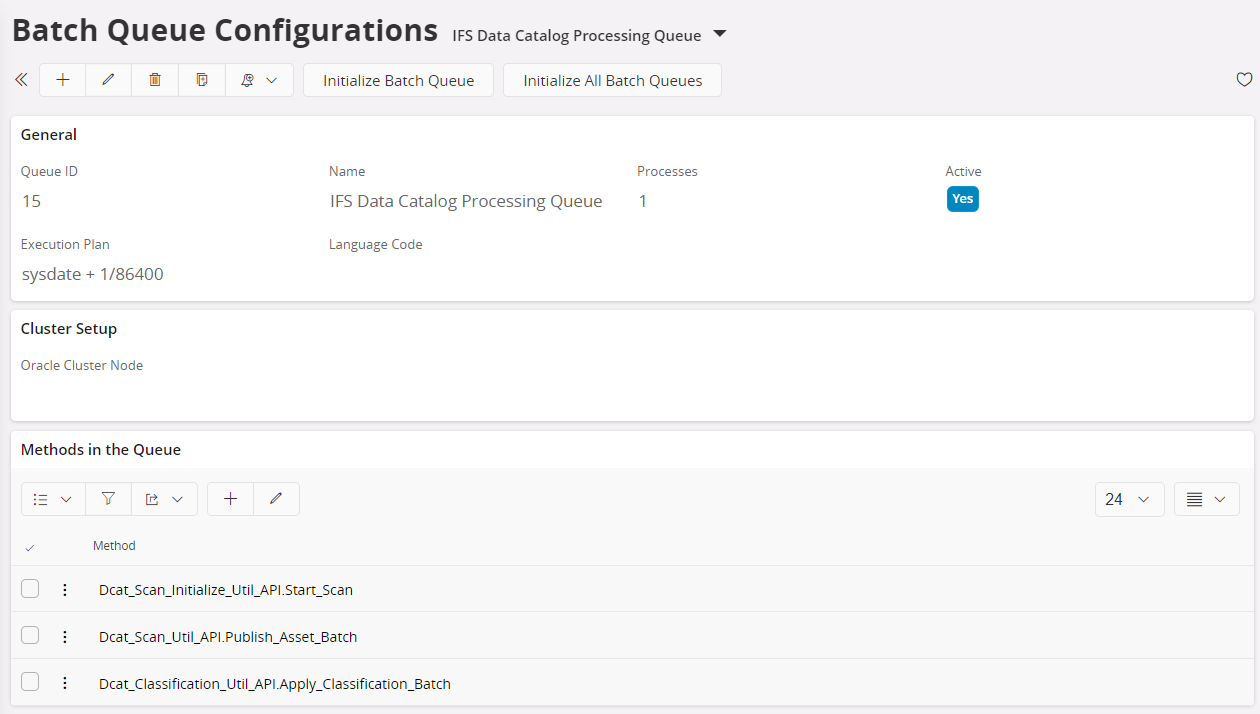Click the plus icon to add new queue
The width and height of the screenshot is (1260, 714).
63,80
